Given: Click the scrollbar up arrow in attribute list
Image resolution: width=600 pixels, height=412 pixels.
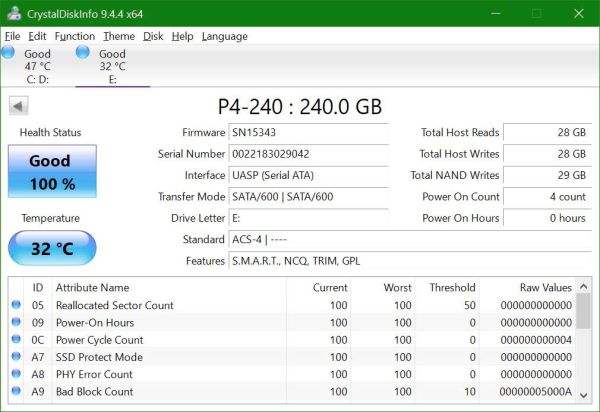Looking at the screenshot, I should point(584,286).
